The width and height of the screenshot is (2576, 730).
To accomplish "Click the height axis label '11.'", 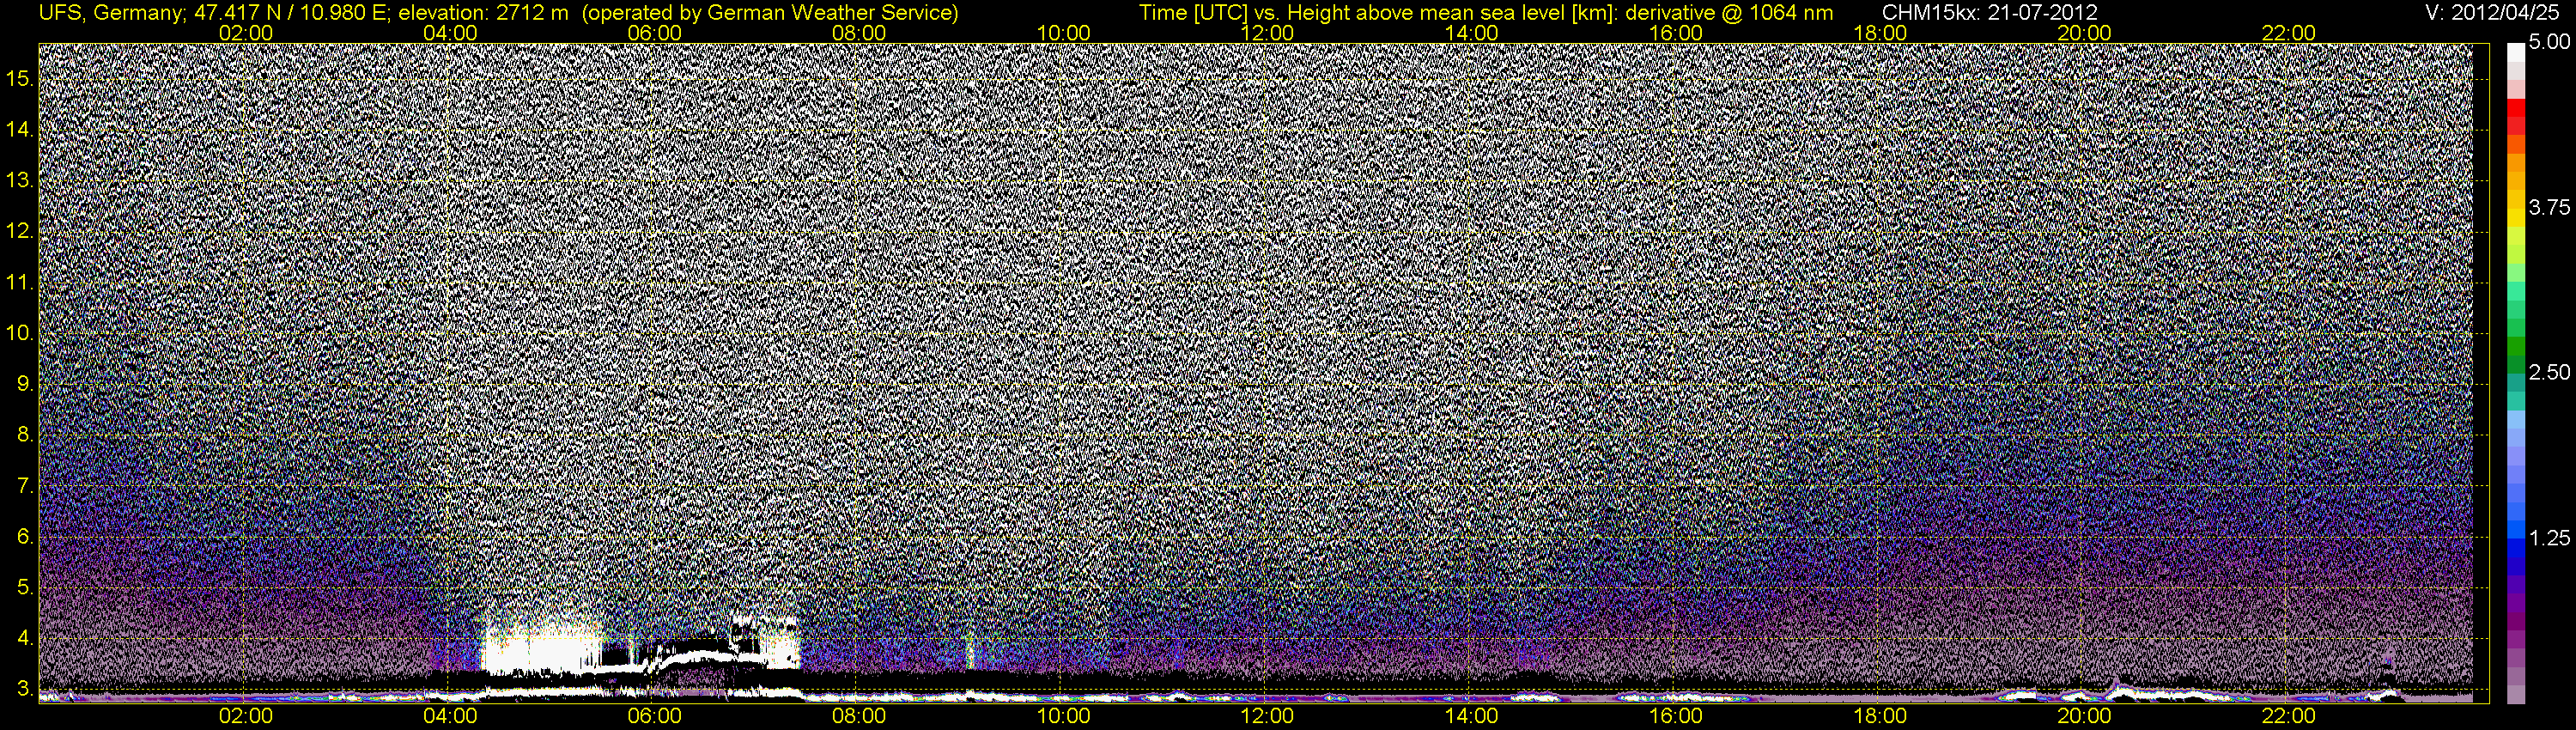I will pyautogui.click(x=19, y=282).
